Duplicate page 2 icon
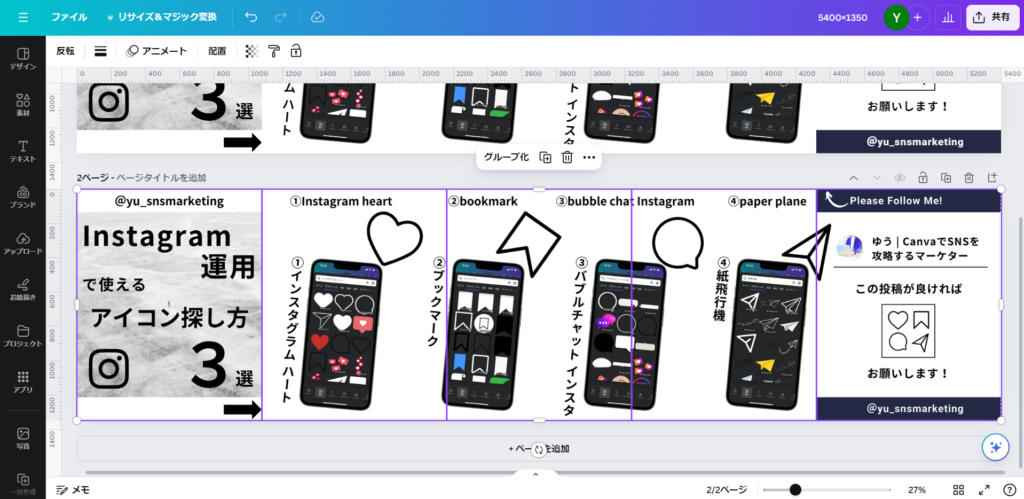Viewport: 1024px width, 499px height. (946, 178)
